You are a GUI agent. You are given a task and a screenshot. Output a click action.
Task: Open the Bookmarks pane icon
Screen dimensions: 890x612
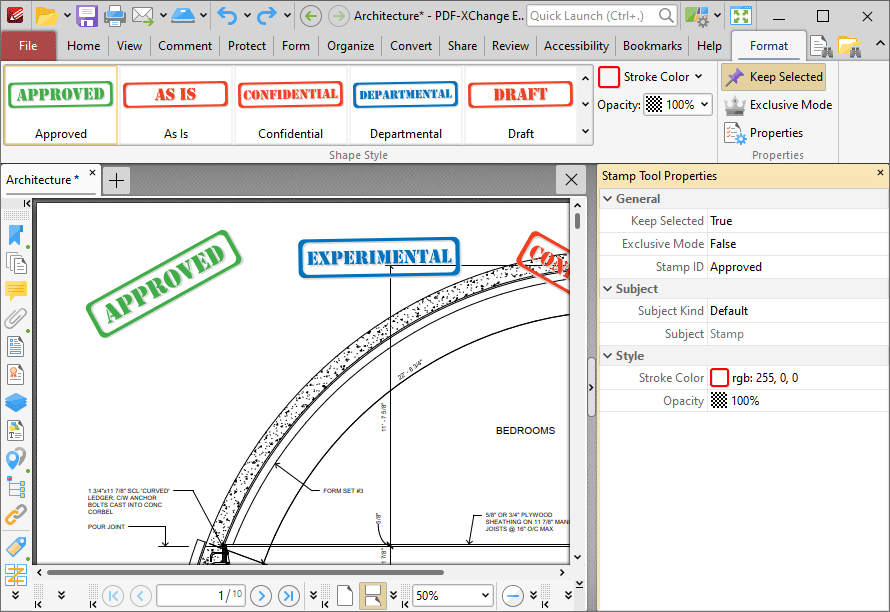pyautogui.click(x=16, y=235)
